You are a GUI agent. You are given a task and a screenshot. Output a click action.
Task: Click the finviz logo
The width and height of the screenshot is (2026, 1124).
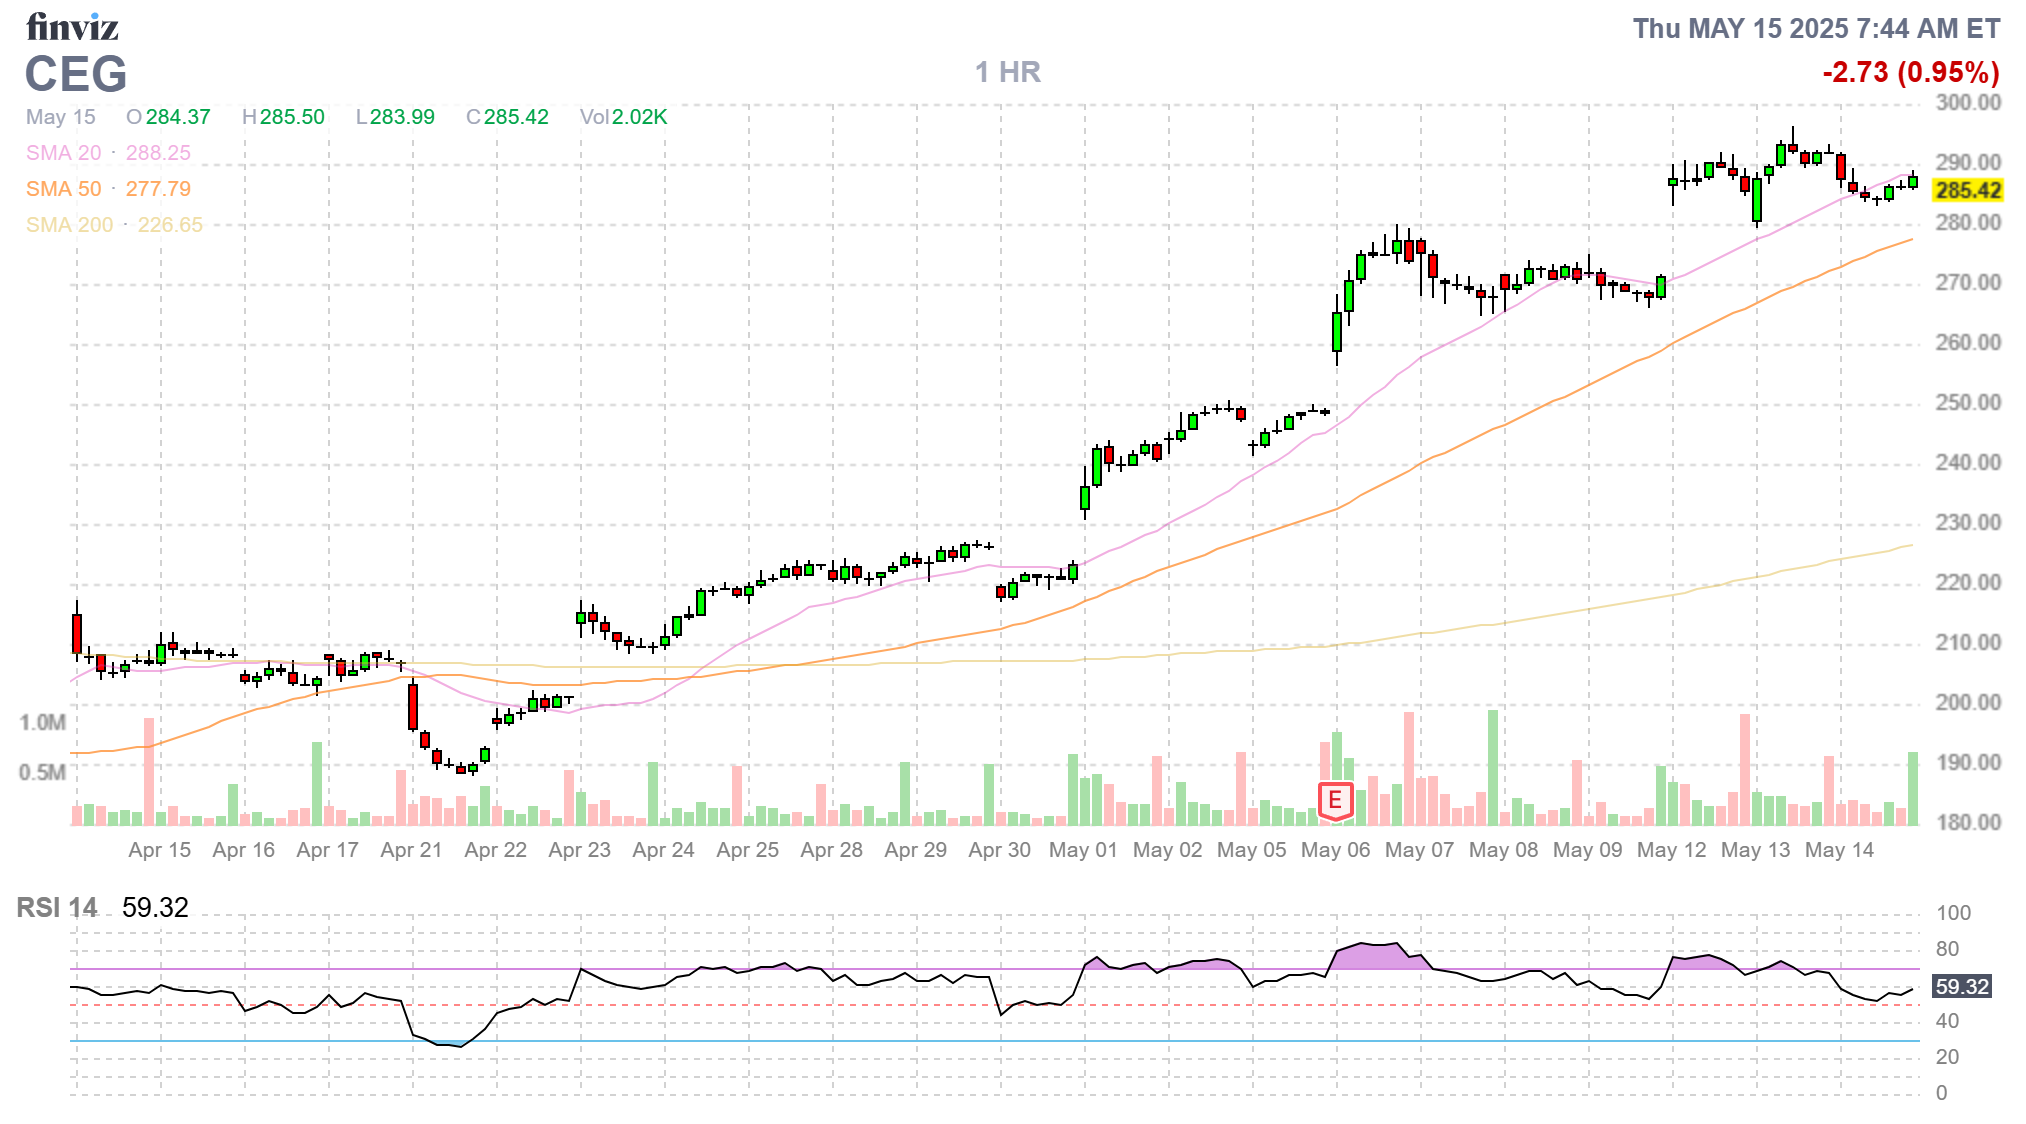coord(72,27)
